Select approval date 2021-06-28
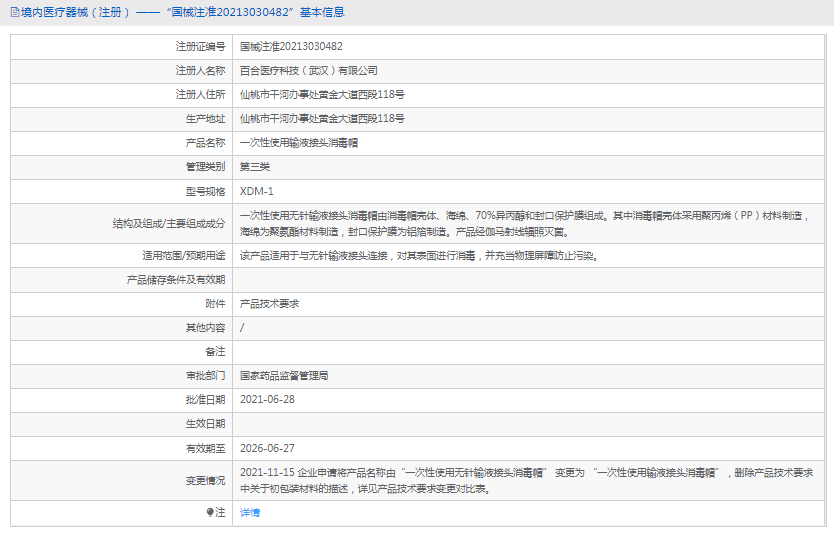The image size is (834, 534). pos(267,400)
